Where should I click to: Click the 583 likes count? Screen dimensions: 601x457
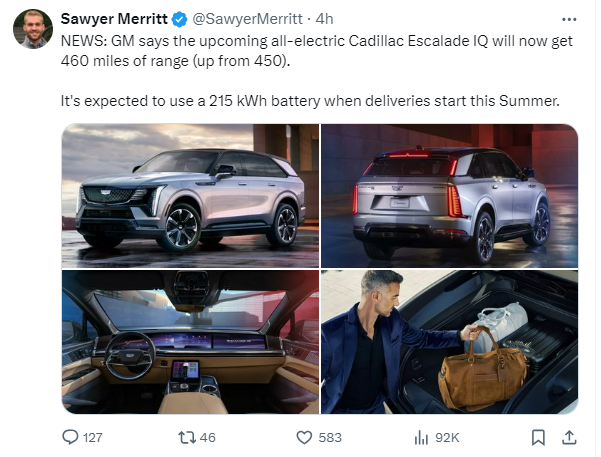(330, 437)
